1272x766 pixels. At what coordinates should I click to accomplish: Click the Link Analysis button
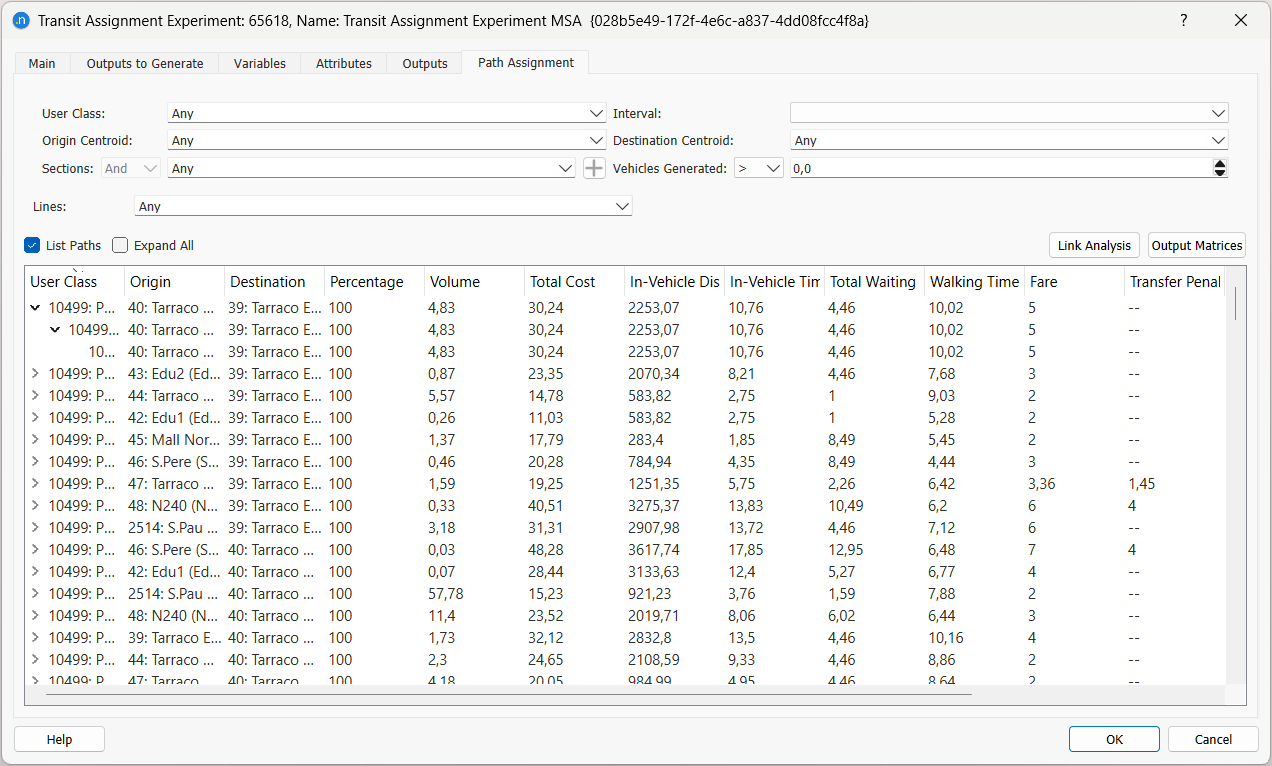point(1094,245)
